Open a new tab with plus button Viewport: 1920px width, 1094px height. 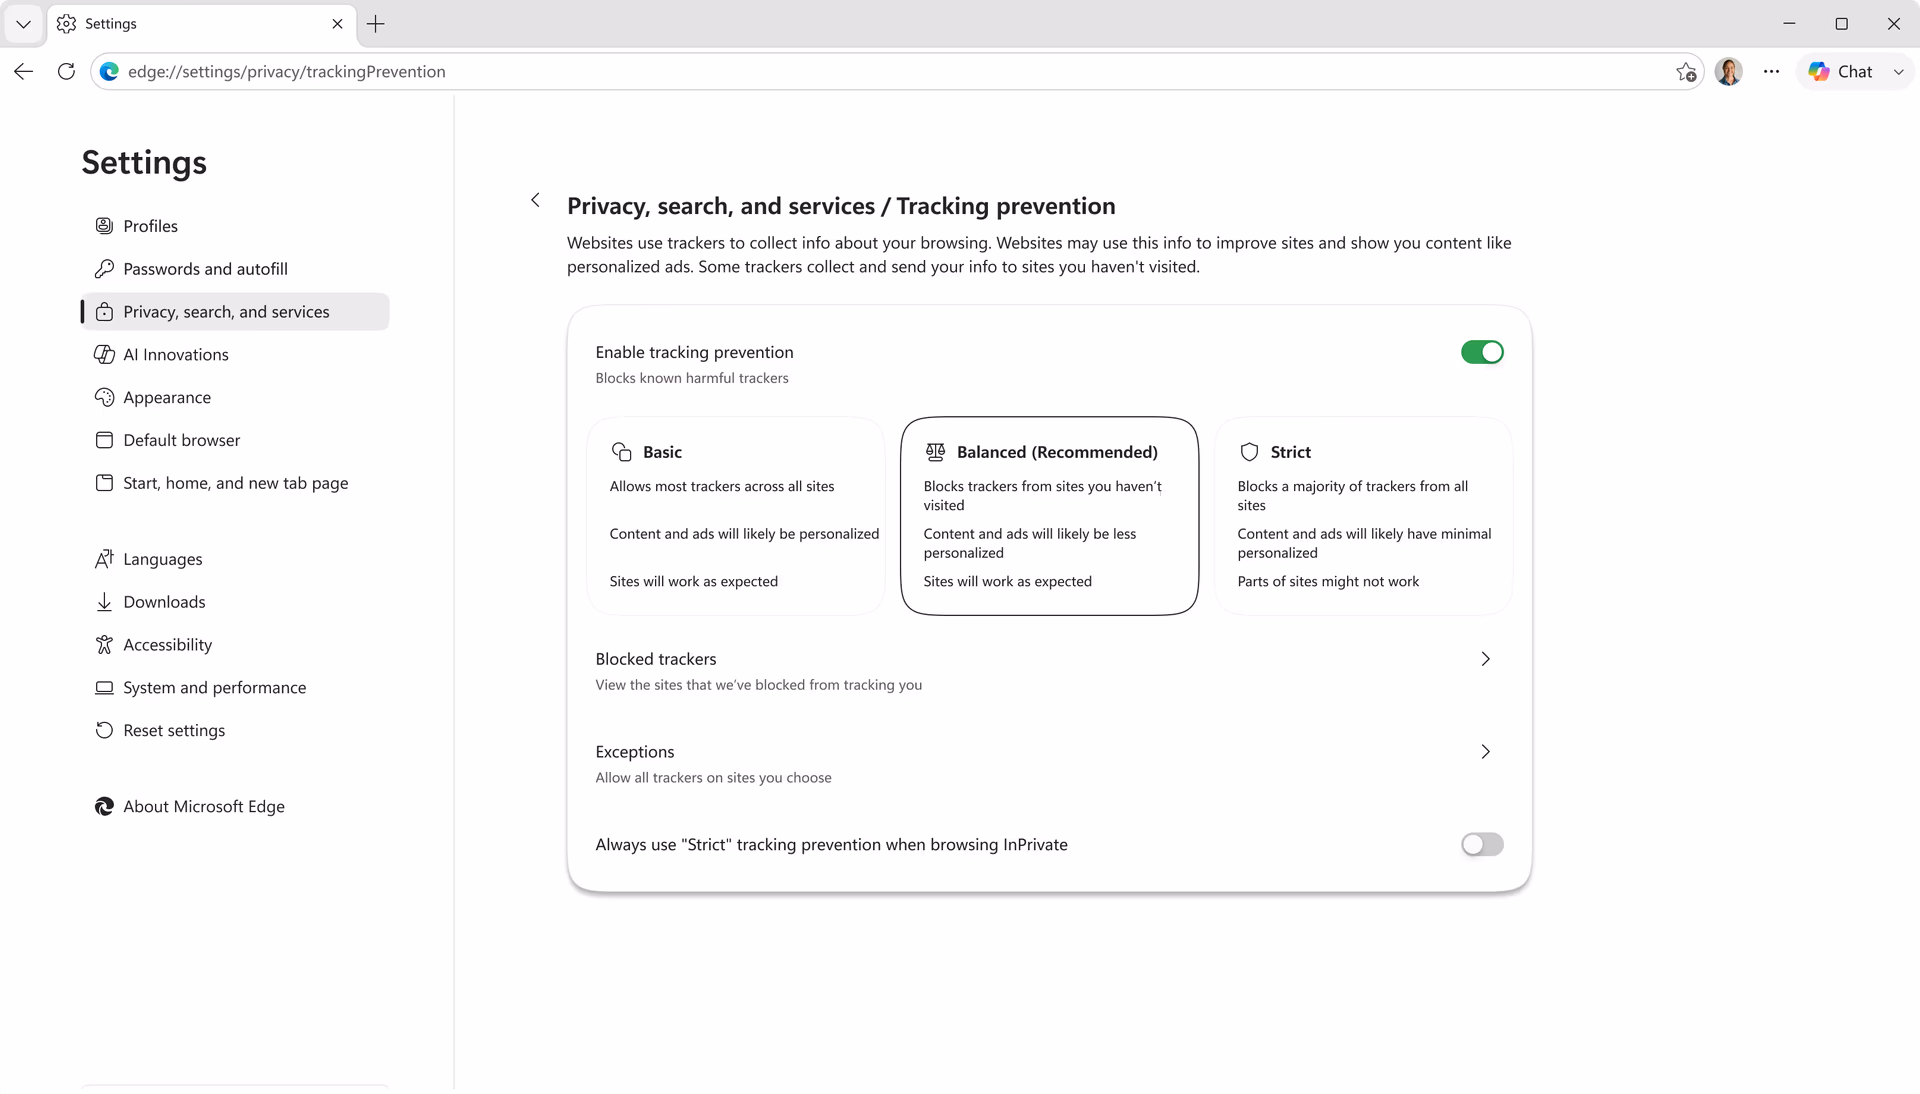[x=376, y=24]
